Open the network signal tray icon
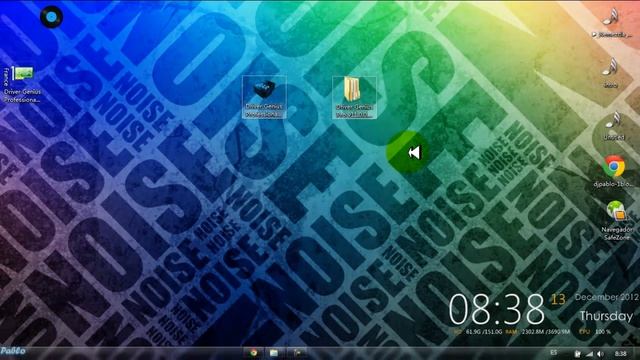The width and height of the screenshot is (640, 360). pos(589,353)
